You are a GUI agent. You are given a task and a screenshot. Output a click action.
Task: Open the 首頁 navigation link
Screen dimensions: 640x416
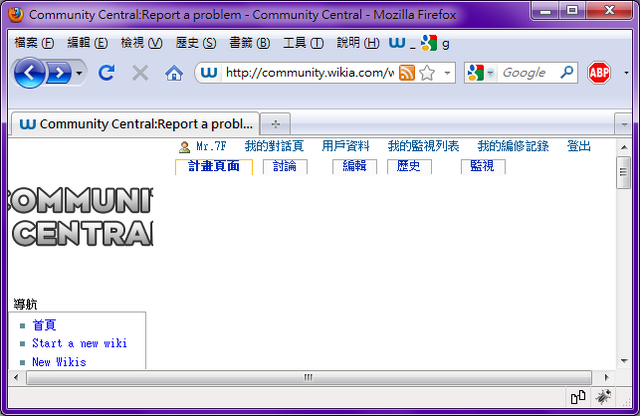[44, 325]
